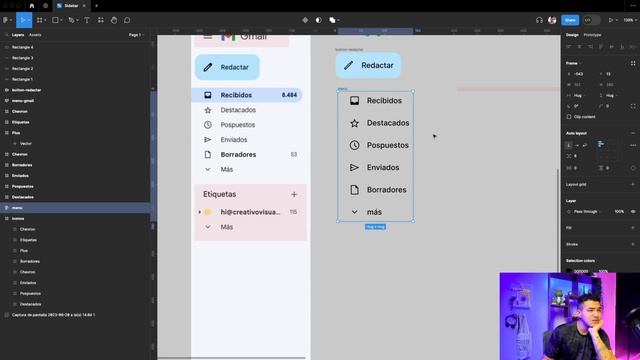Click the Create component icon

[305, 20]
